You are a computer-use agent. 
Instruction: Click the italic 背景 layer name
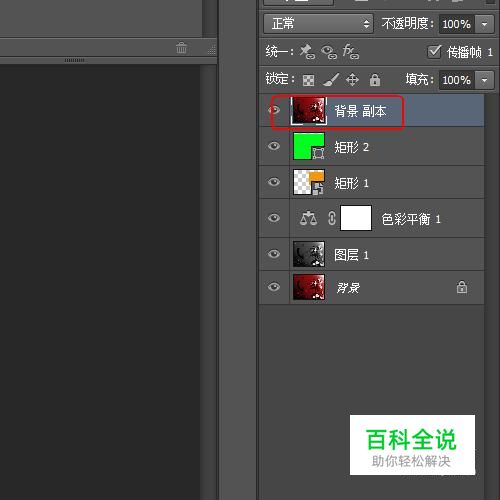point(348,288)
